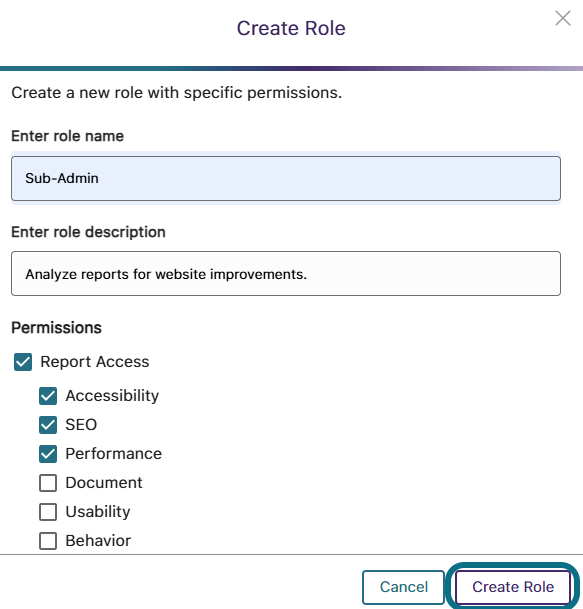The height and width of the screenshot is (609, 583).
Task: Confirm with the Create Role button
Action: (513, 587)
